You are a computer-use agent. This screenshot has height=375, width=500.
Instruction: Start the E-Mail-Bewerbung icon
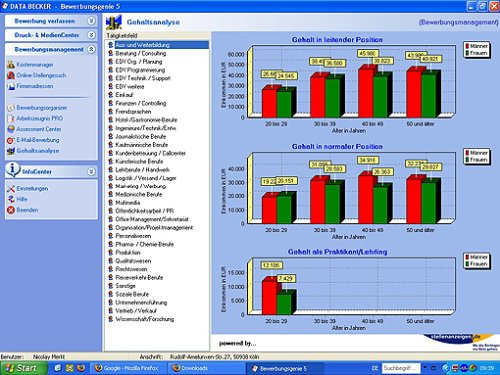point(11,140)
